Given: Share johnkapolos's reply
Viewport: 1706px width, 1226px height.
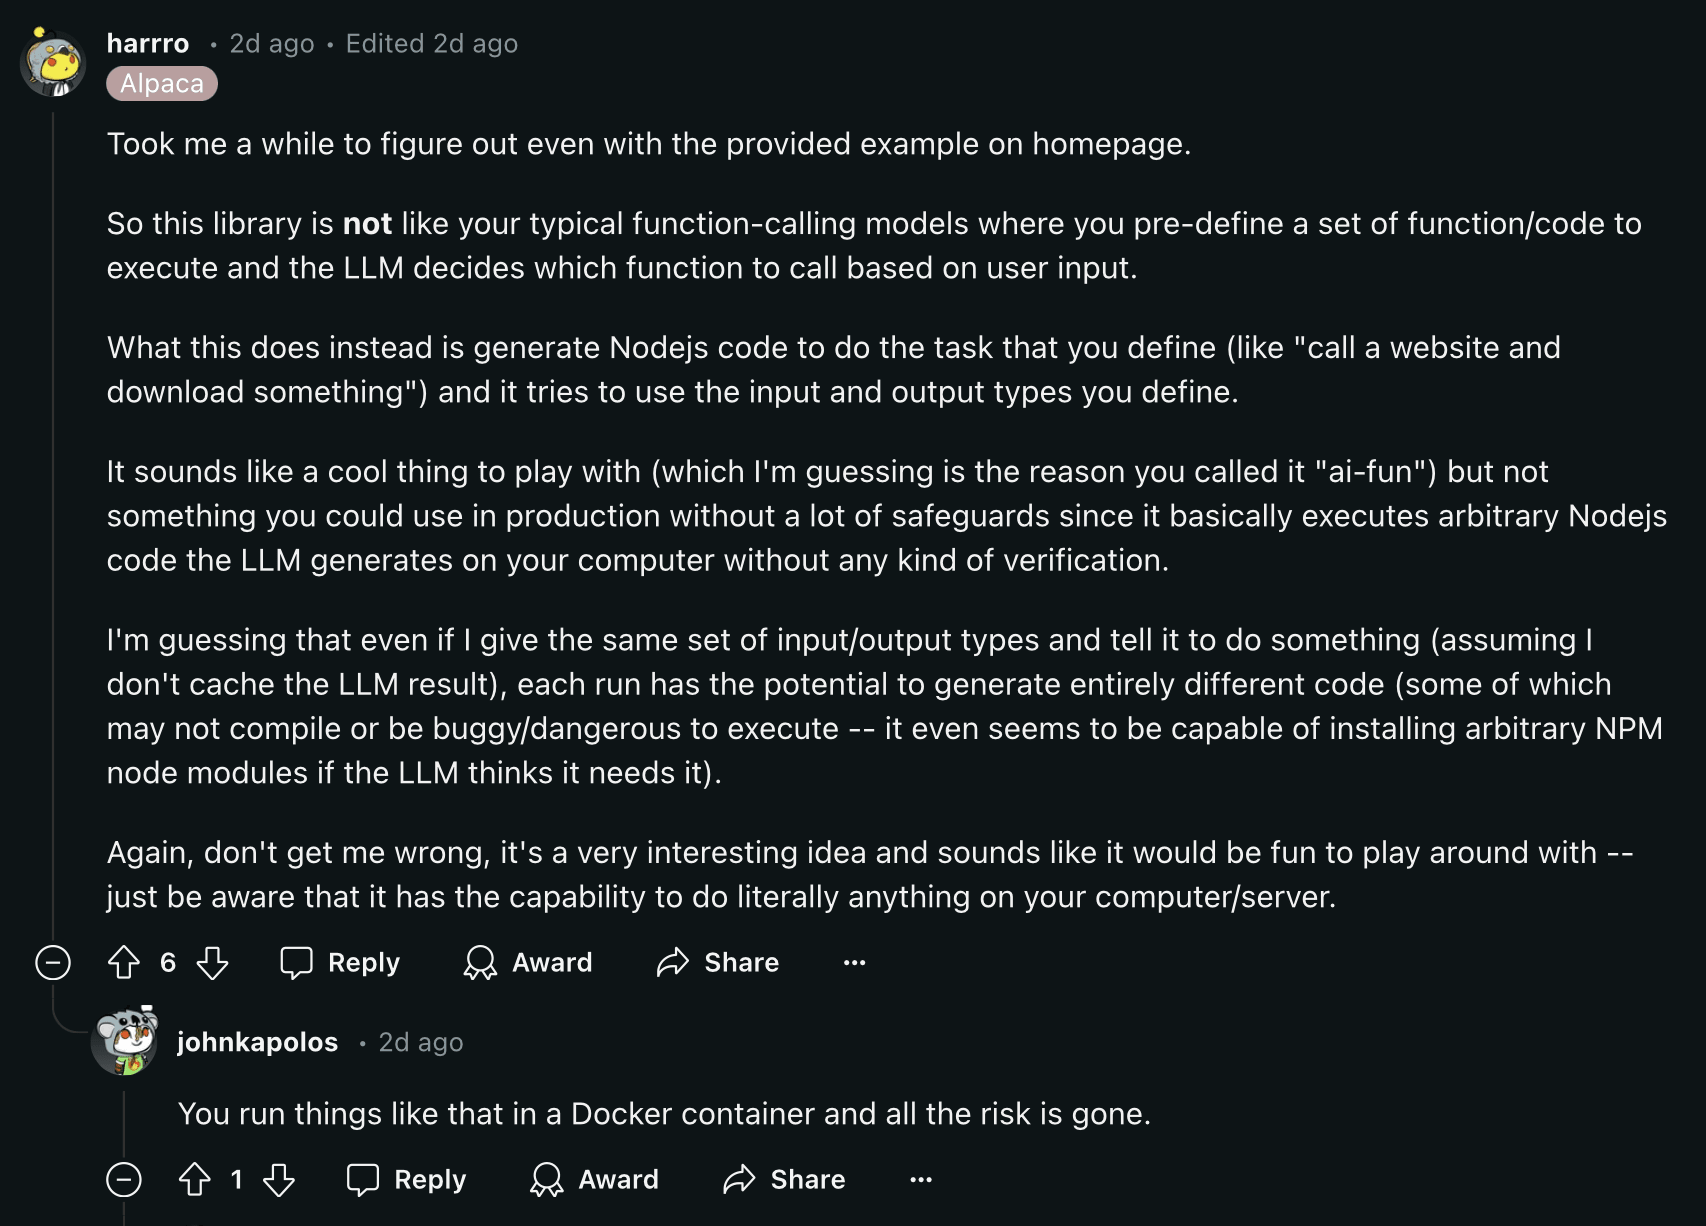Looking at the screenshot, I should pyautogui.click(x=784, y=1179).
